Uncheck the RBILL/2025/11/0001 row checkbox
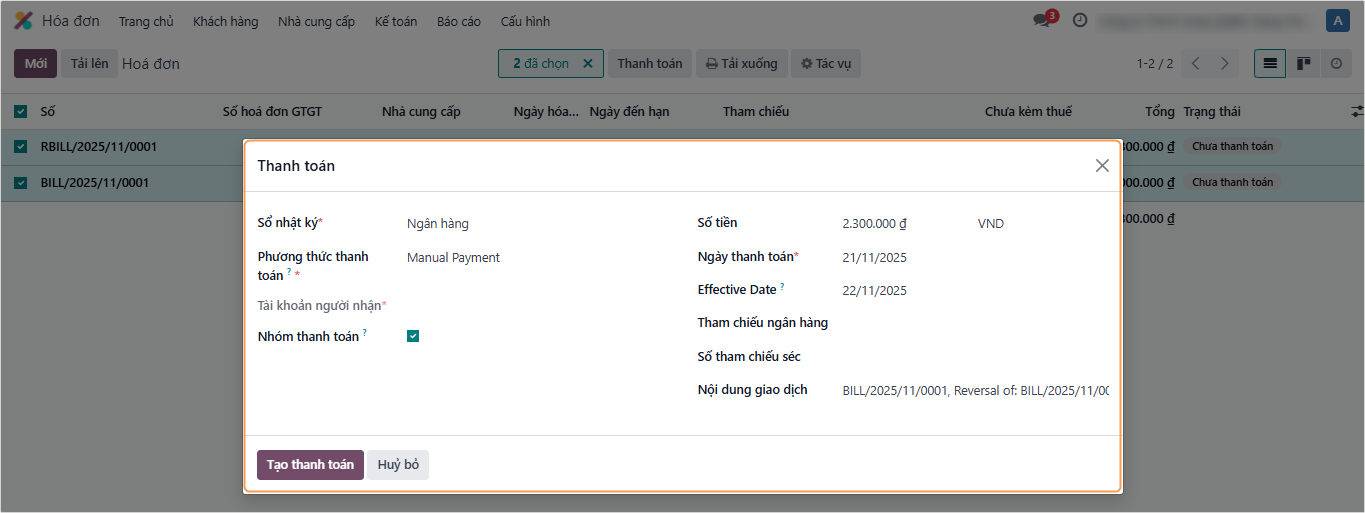The height and width of the screenshot is (513, 1365). (x=20, y=147)
